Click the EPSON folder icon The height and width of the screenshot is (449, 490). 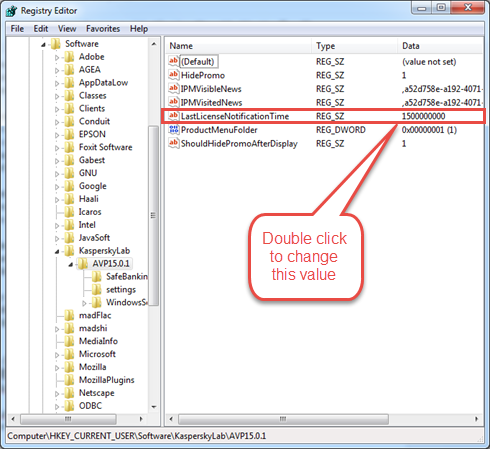tap(69, 134)
